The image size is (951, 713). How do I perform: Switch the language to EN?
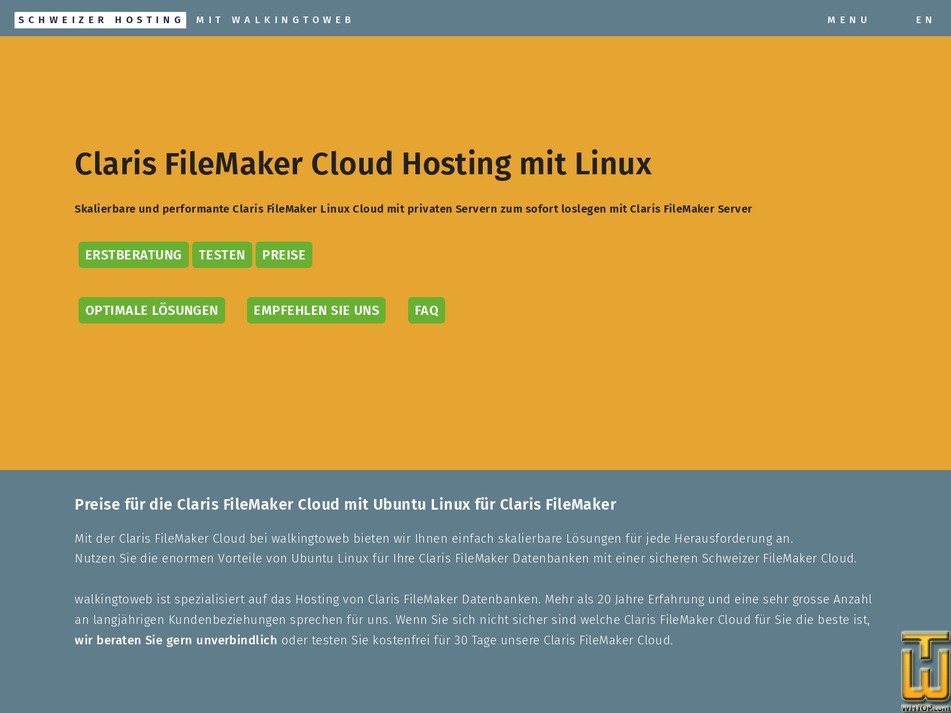(925, 19)
